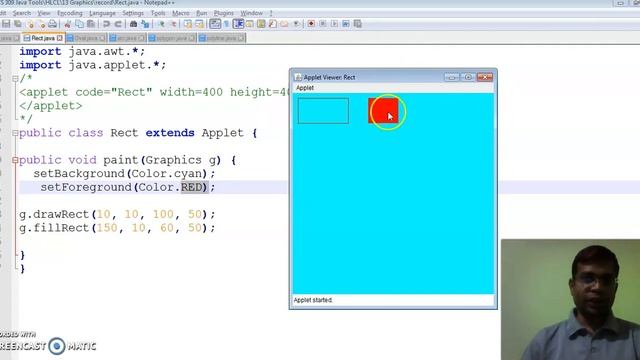The image size is (640, 360).
Task: Click the Cut scissors toolbar icon
Action: (68, 24)
